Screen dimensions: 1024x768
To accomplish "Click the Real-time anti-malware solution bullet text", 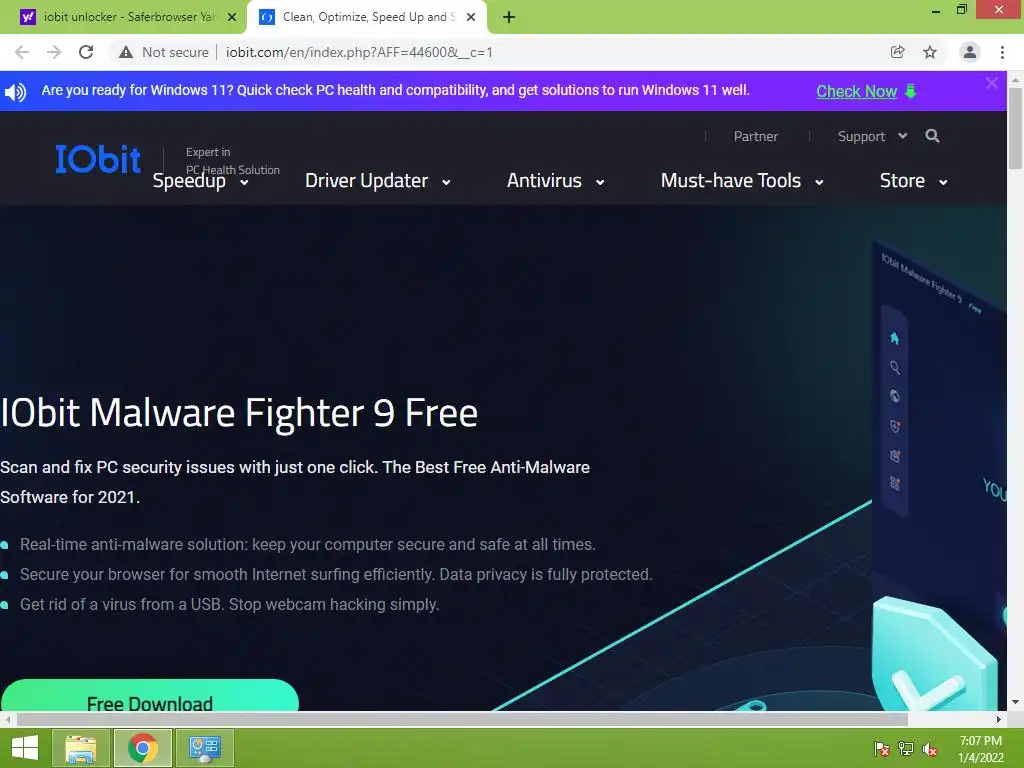I will click(x=308, y=545).
